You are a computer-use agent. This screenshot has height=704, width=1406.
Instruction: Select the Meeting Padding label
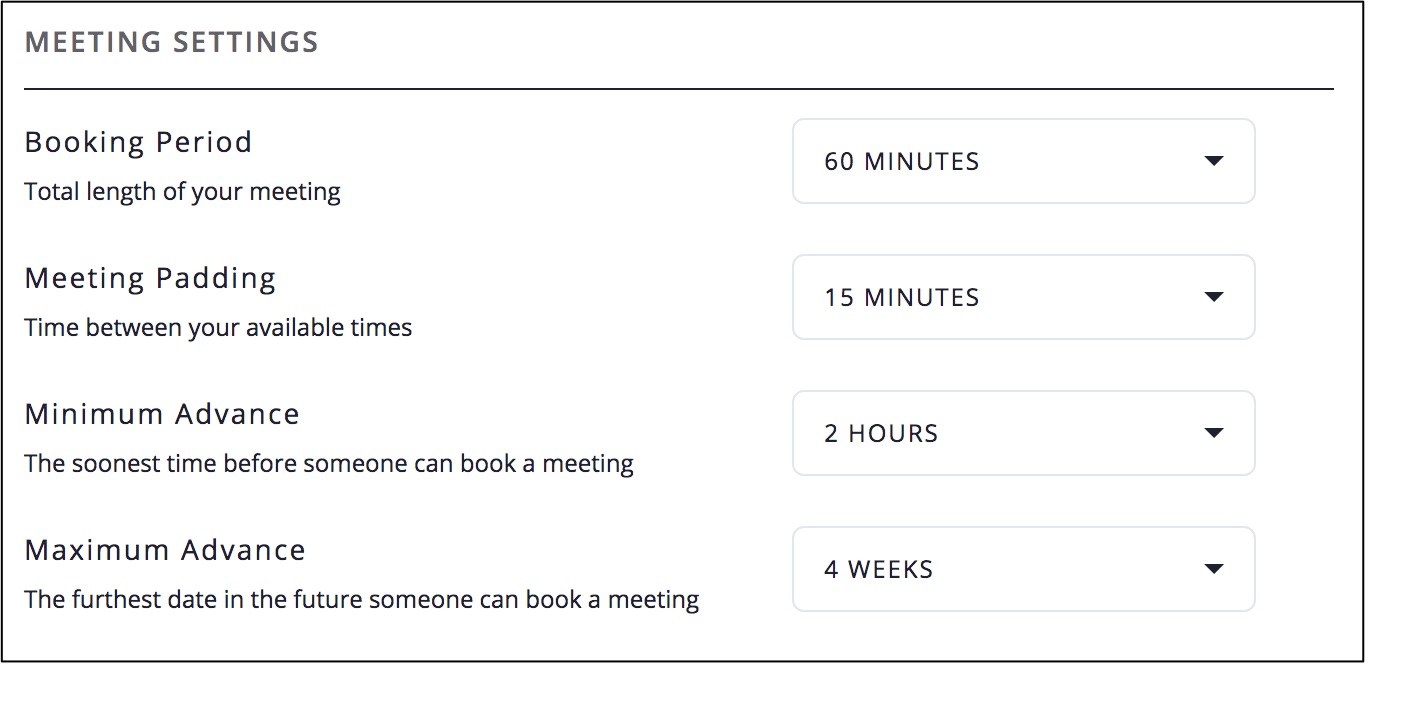click(150, 278)
